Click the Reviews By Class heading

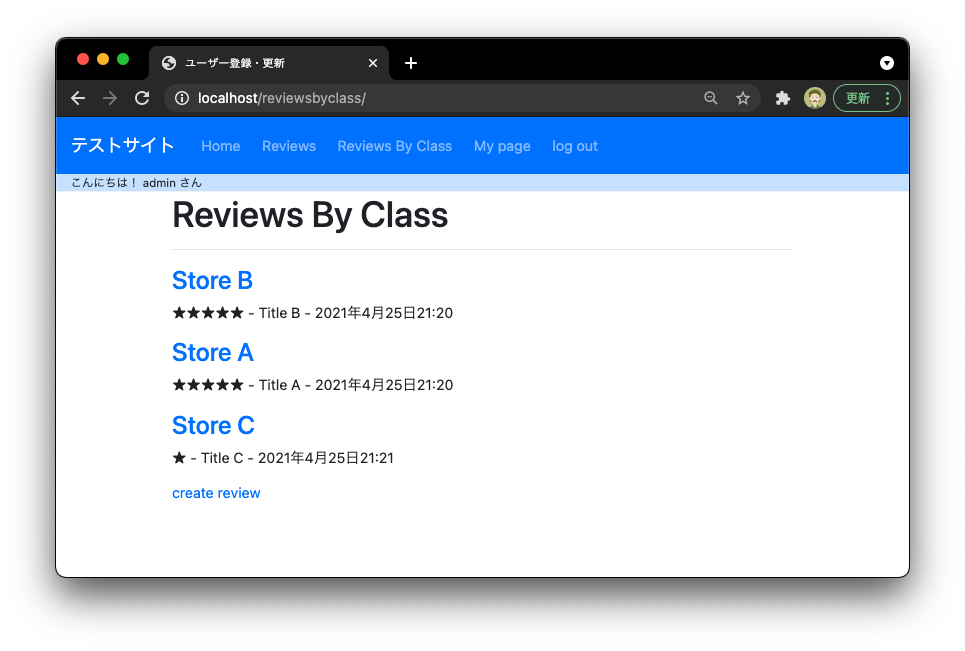310,215
